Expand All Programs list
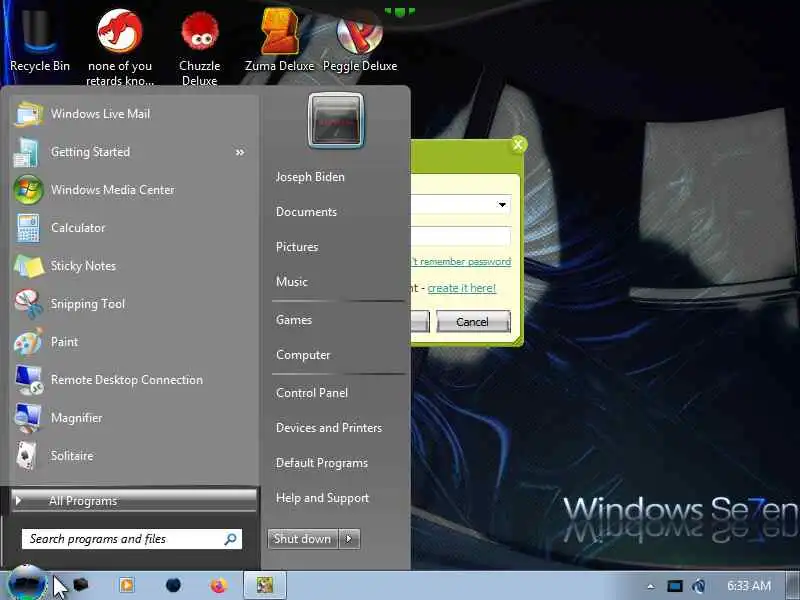 [134, 501]
